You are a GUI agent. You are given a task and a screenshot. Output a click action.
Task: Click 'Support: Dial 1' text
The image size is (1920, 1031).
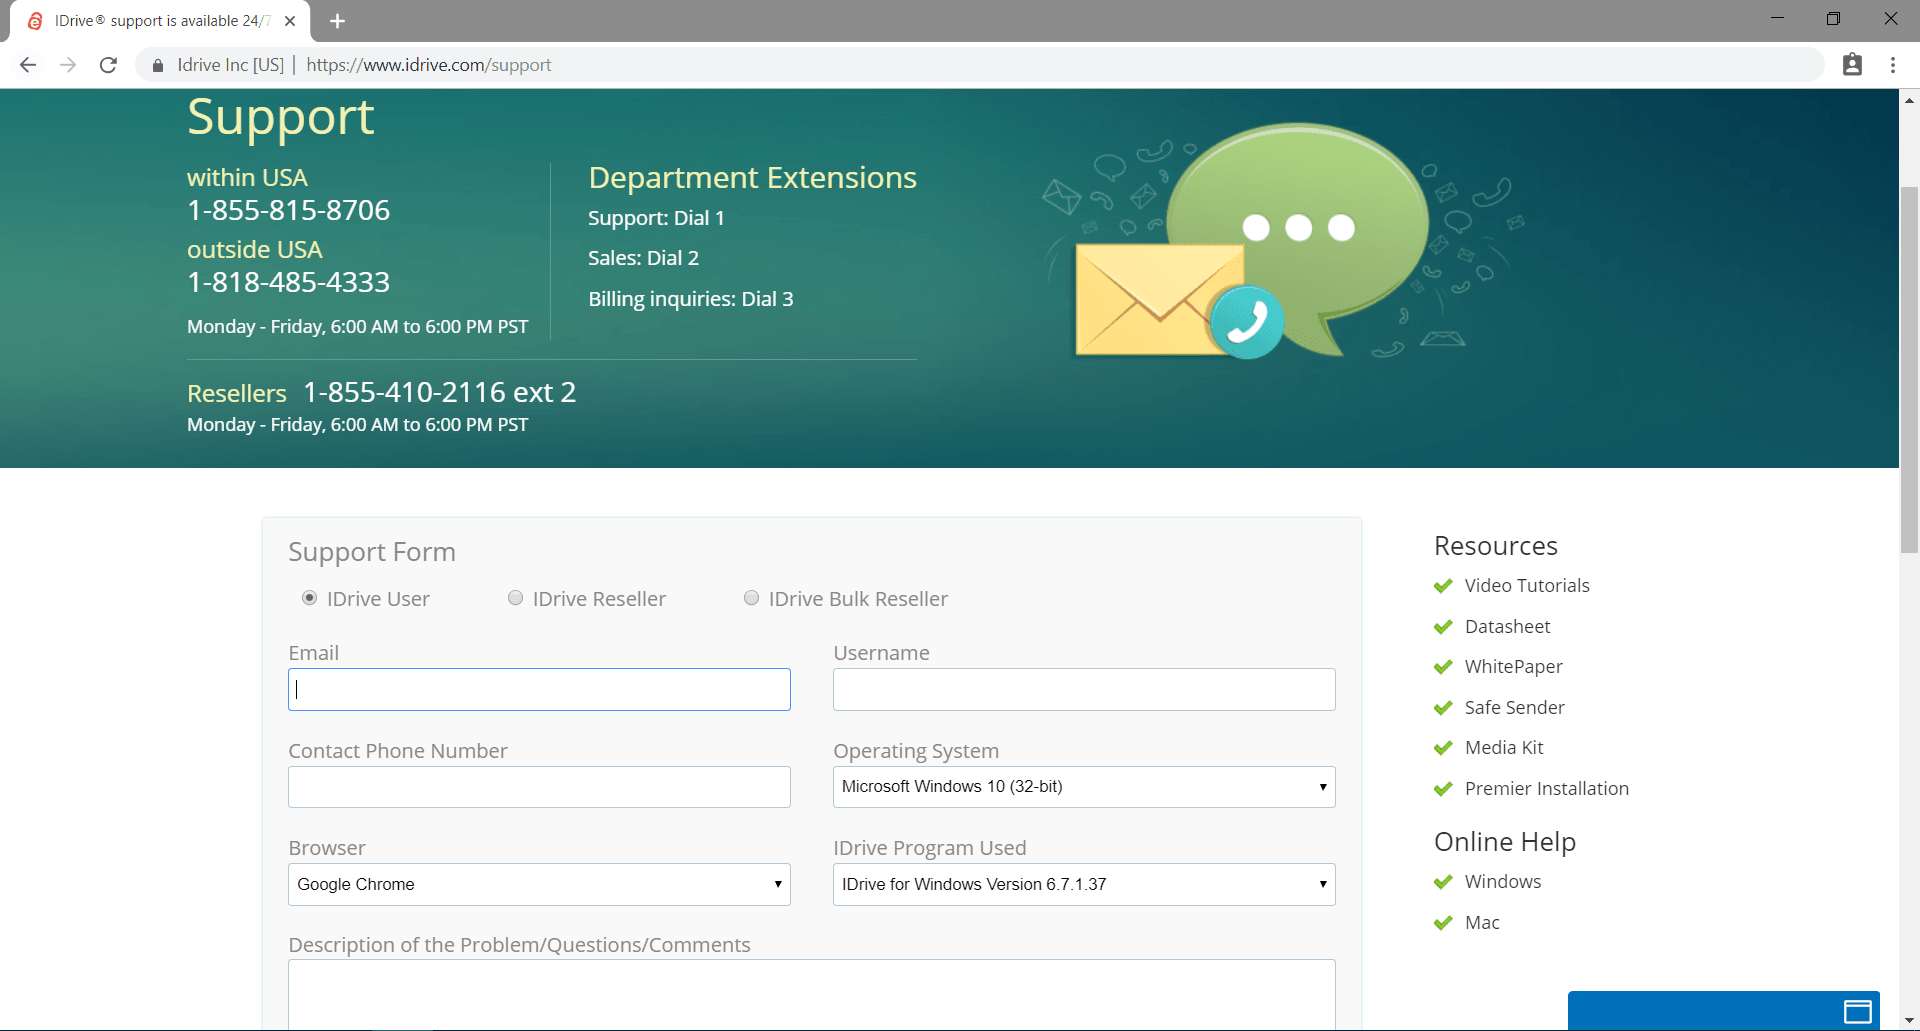pos(656,218)
